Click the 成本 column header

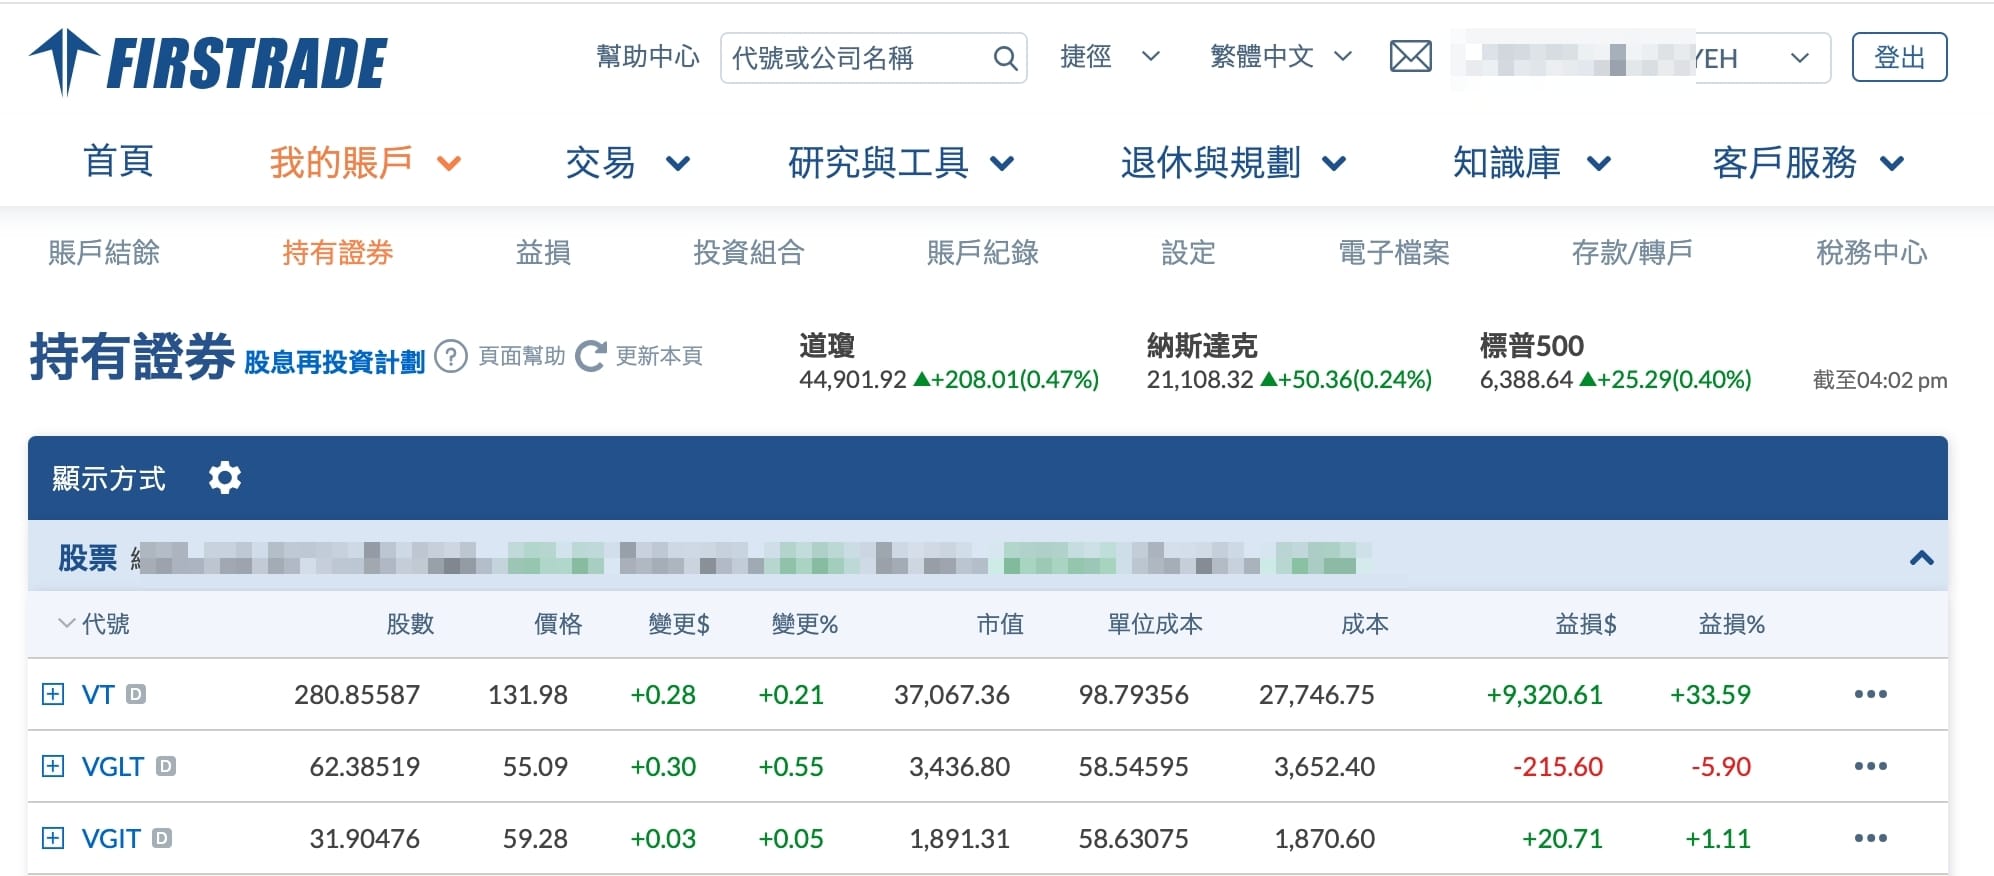coord(1365,624)
